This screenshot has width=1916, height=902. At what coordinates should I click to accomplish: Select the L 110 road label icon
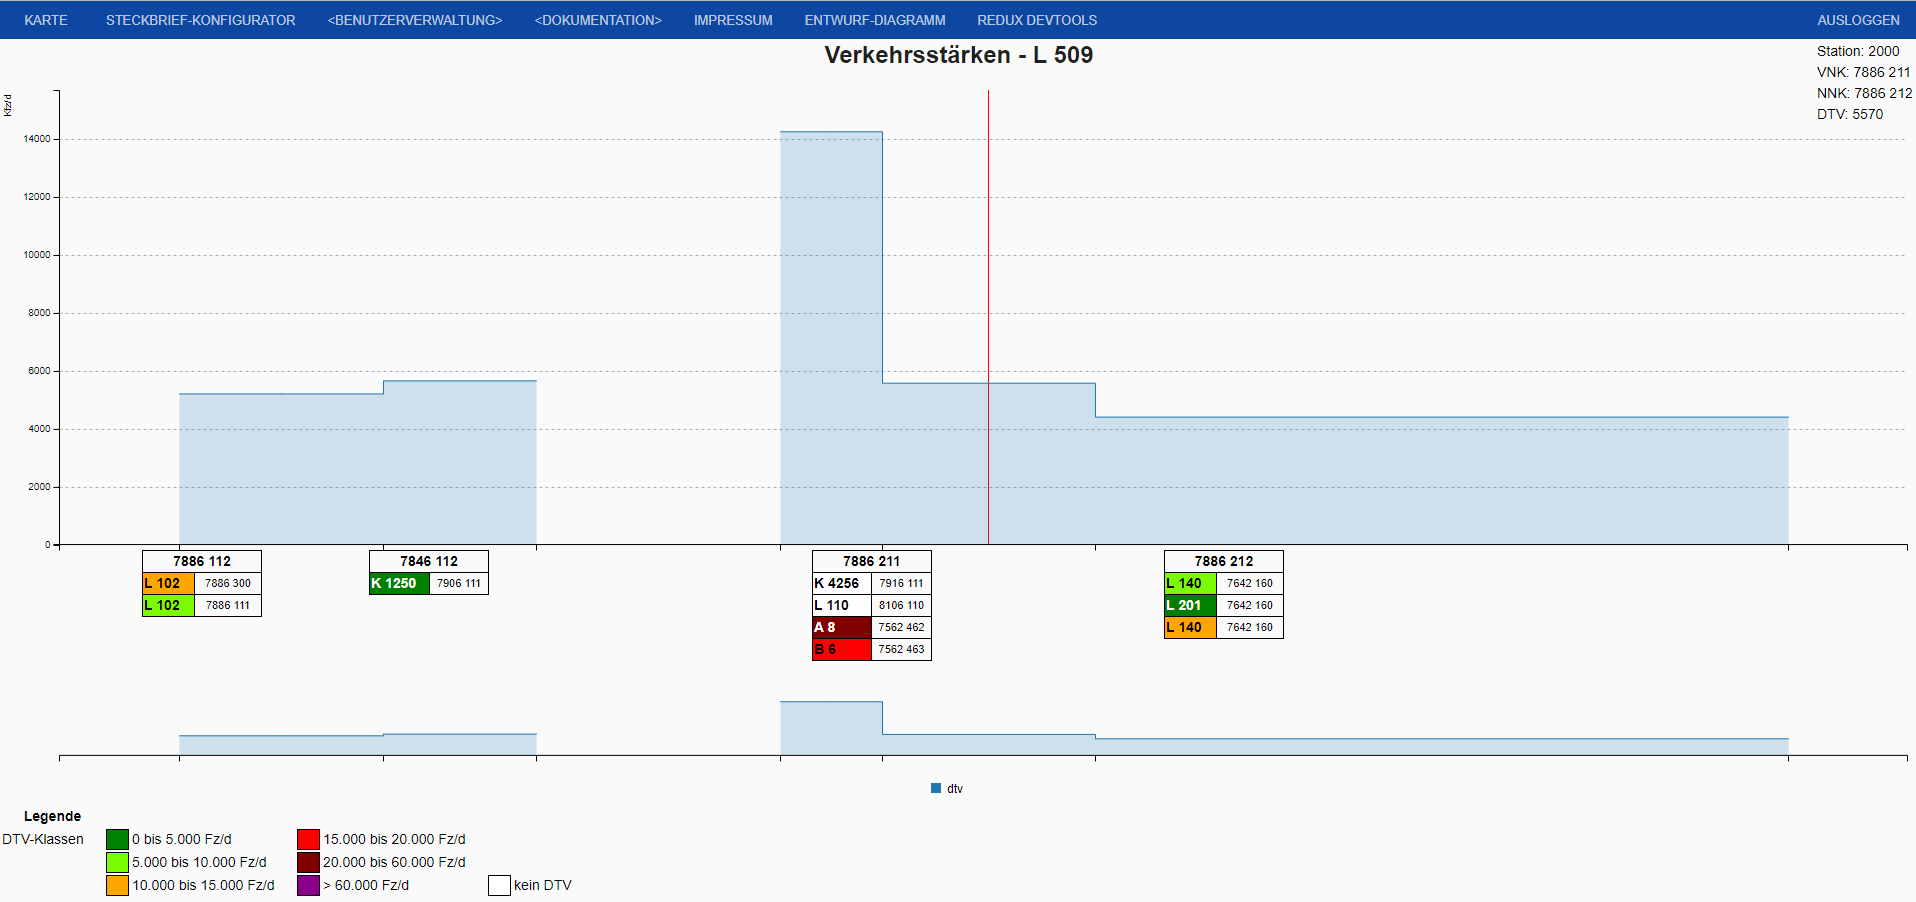coord(841,605)
